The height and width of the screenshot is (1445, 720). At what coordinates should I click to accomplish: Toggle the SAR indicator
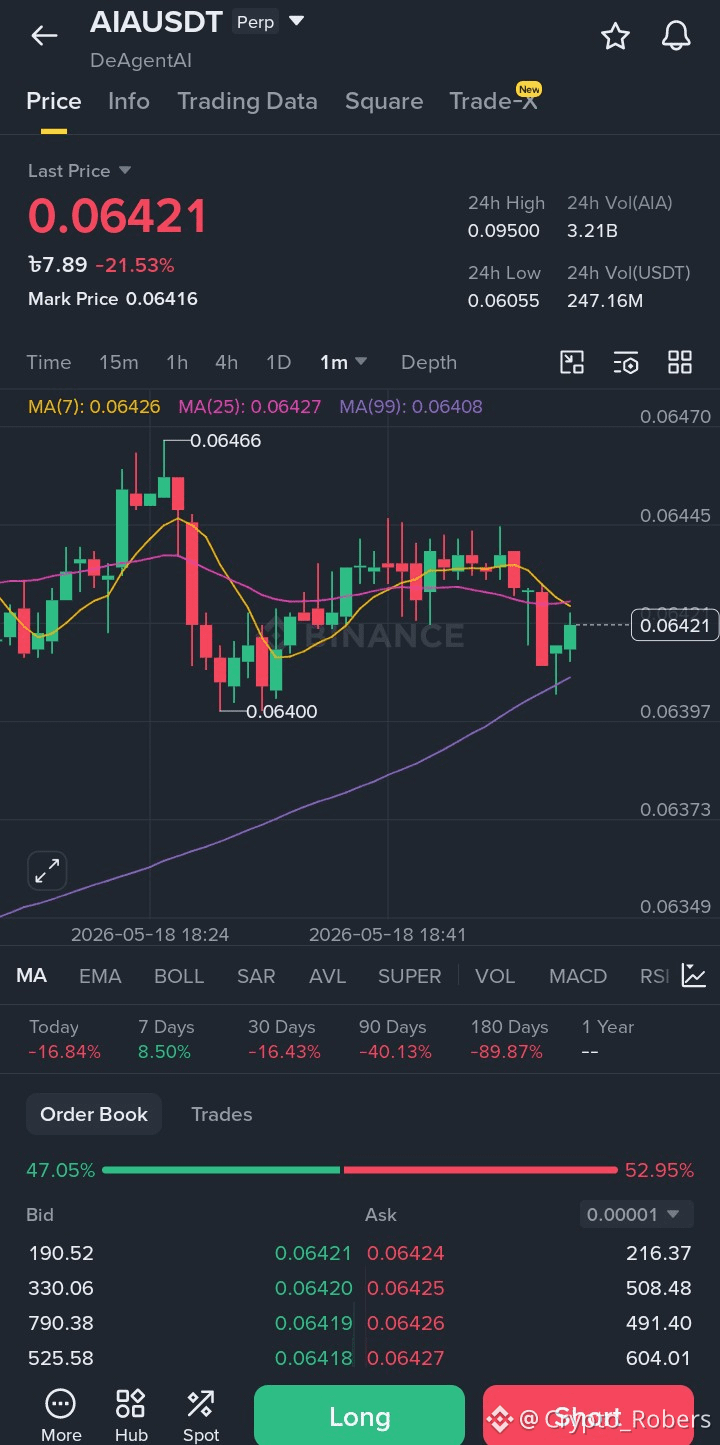click(256, 976)
